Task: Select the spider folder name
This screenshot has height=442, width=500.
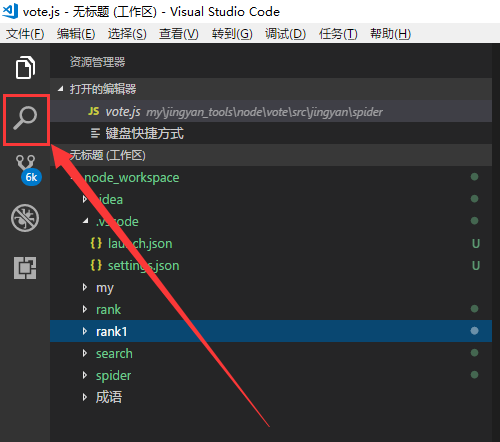Action: coord(113,376)
